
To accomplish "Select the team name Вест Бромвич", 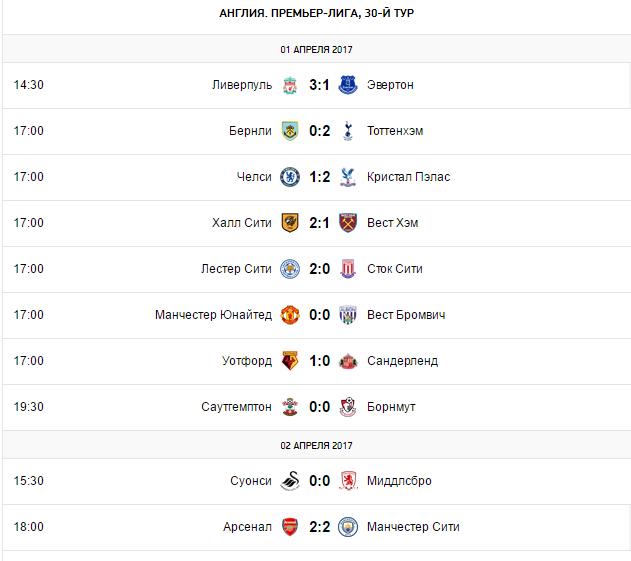I will [x=406, y=315].
